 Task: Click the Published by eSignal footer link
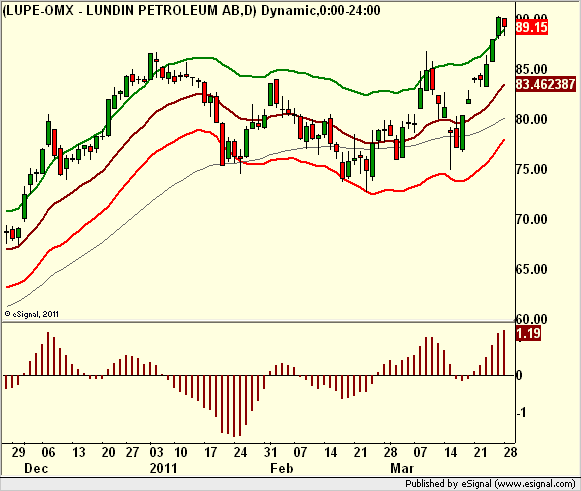pyautogui.click(x=490, y=484)
